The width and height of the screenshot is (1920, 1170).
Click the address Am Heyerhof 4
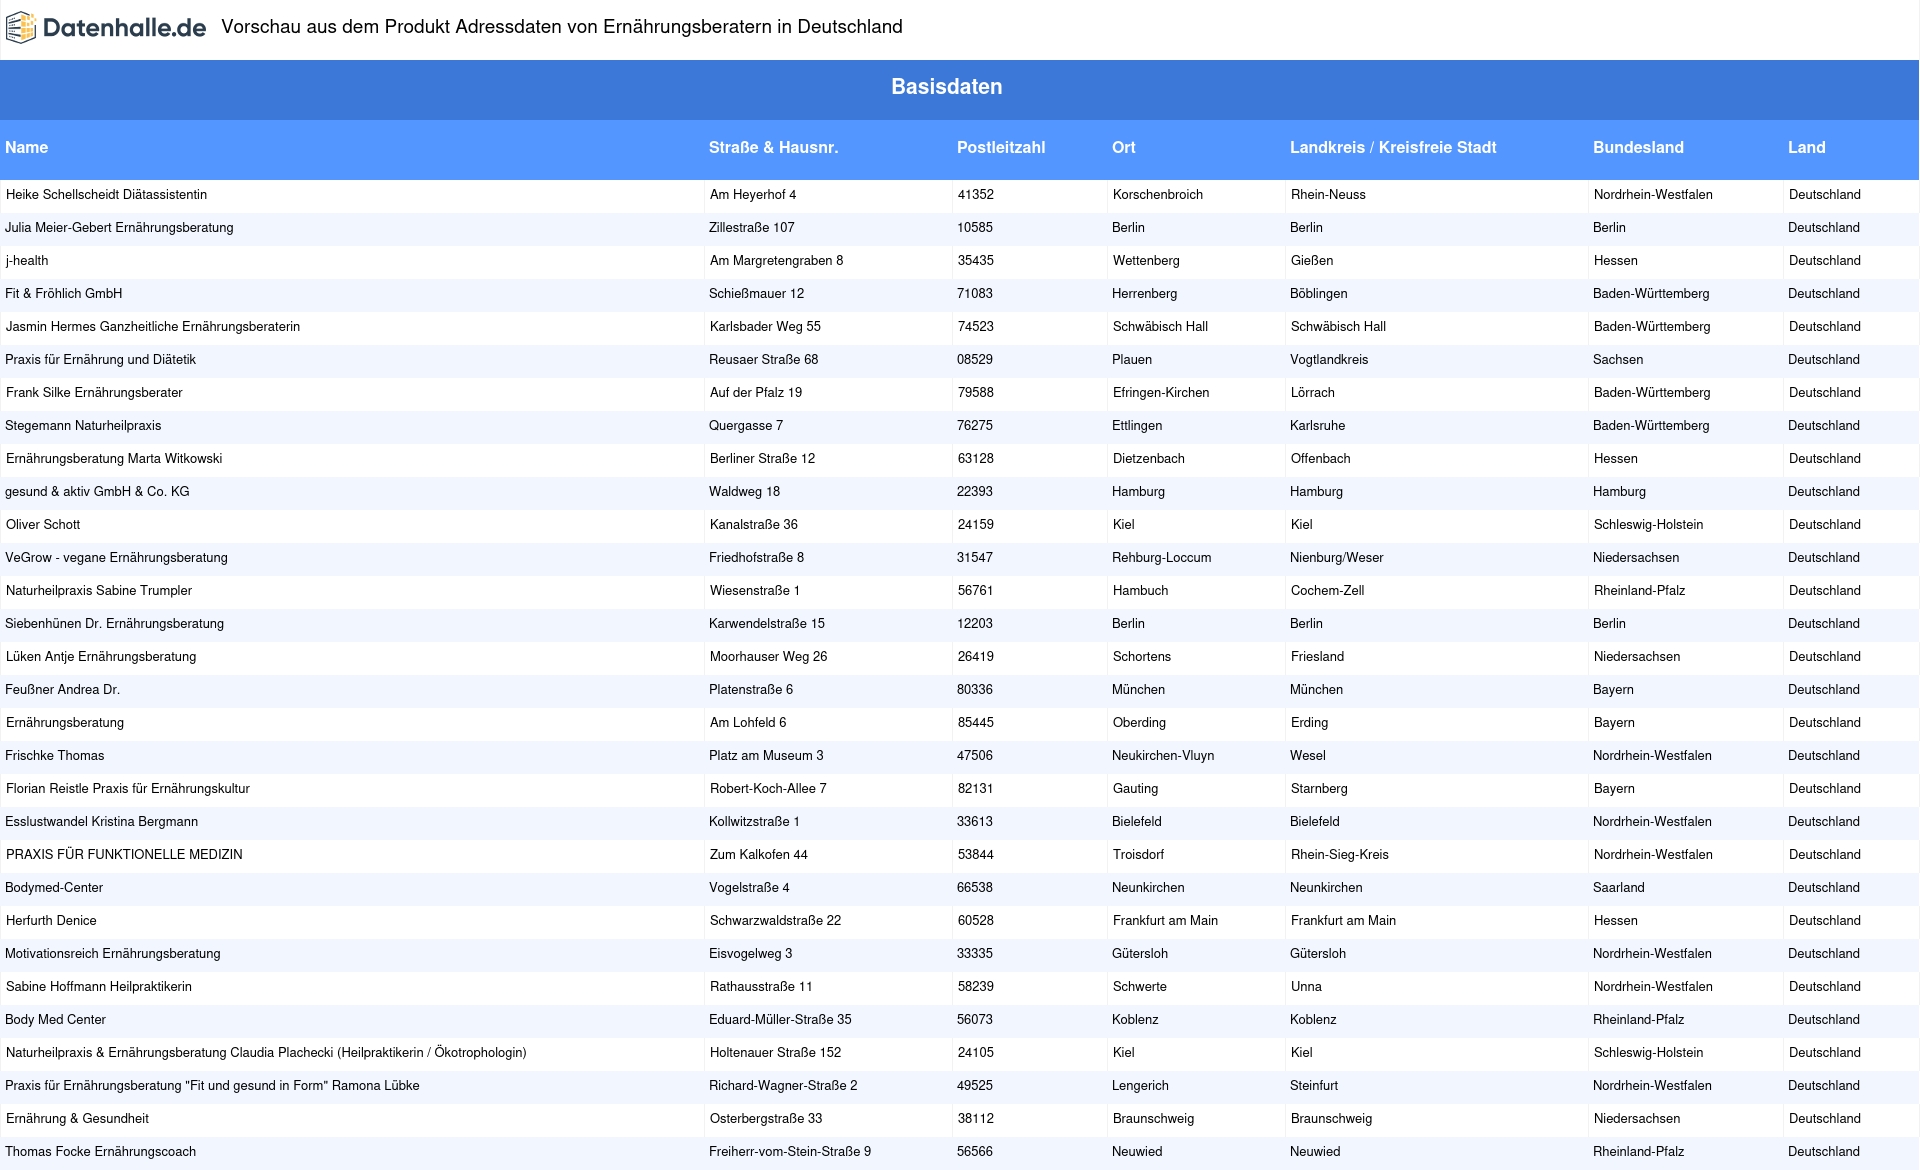click(x=753, y=195)
